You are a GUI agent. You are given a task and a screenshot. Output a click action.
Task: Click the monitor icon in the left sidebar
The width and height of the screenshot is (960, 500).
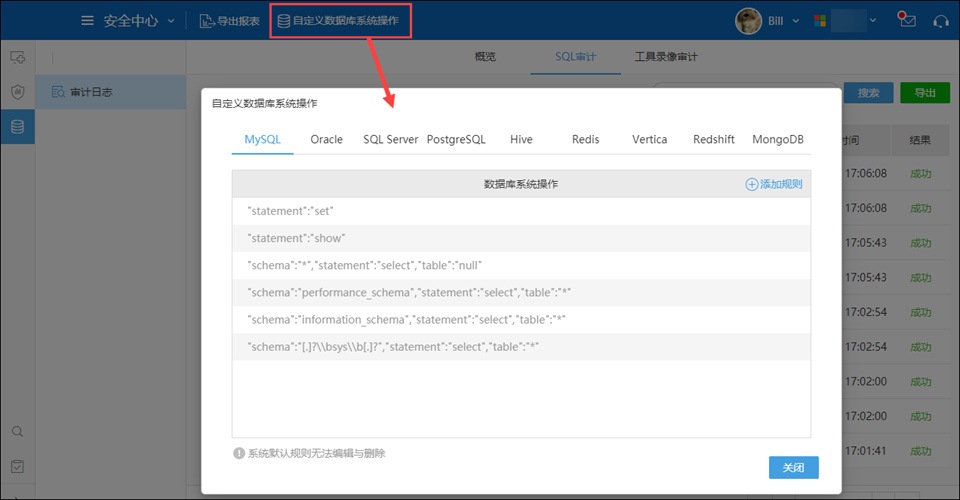pos(17,58)
